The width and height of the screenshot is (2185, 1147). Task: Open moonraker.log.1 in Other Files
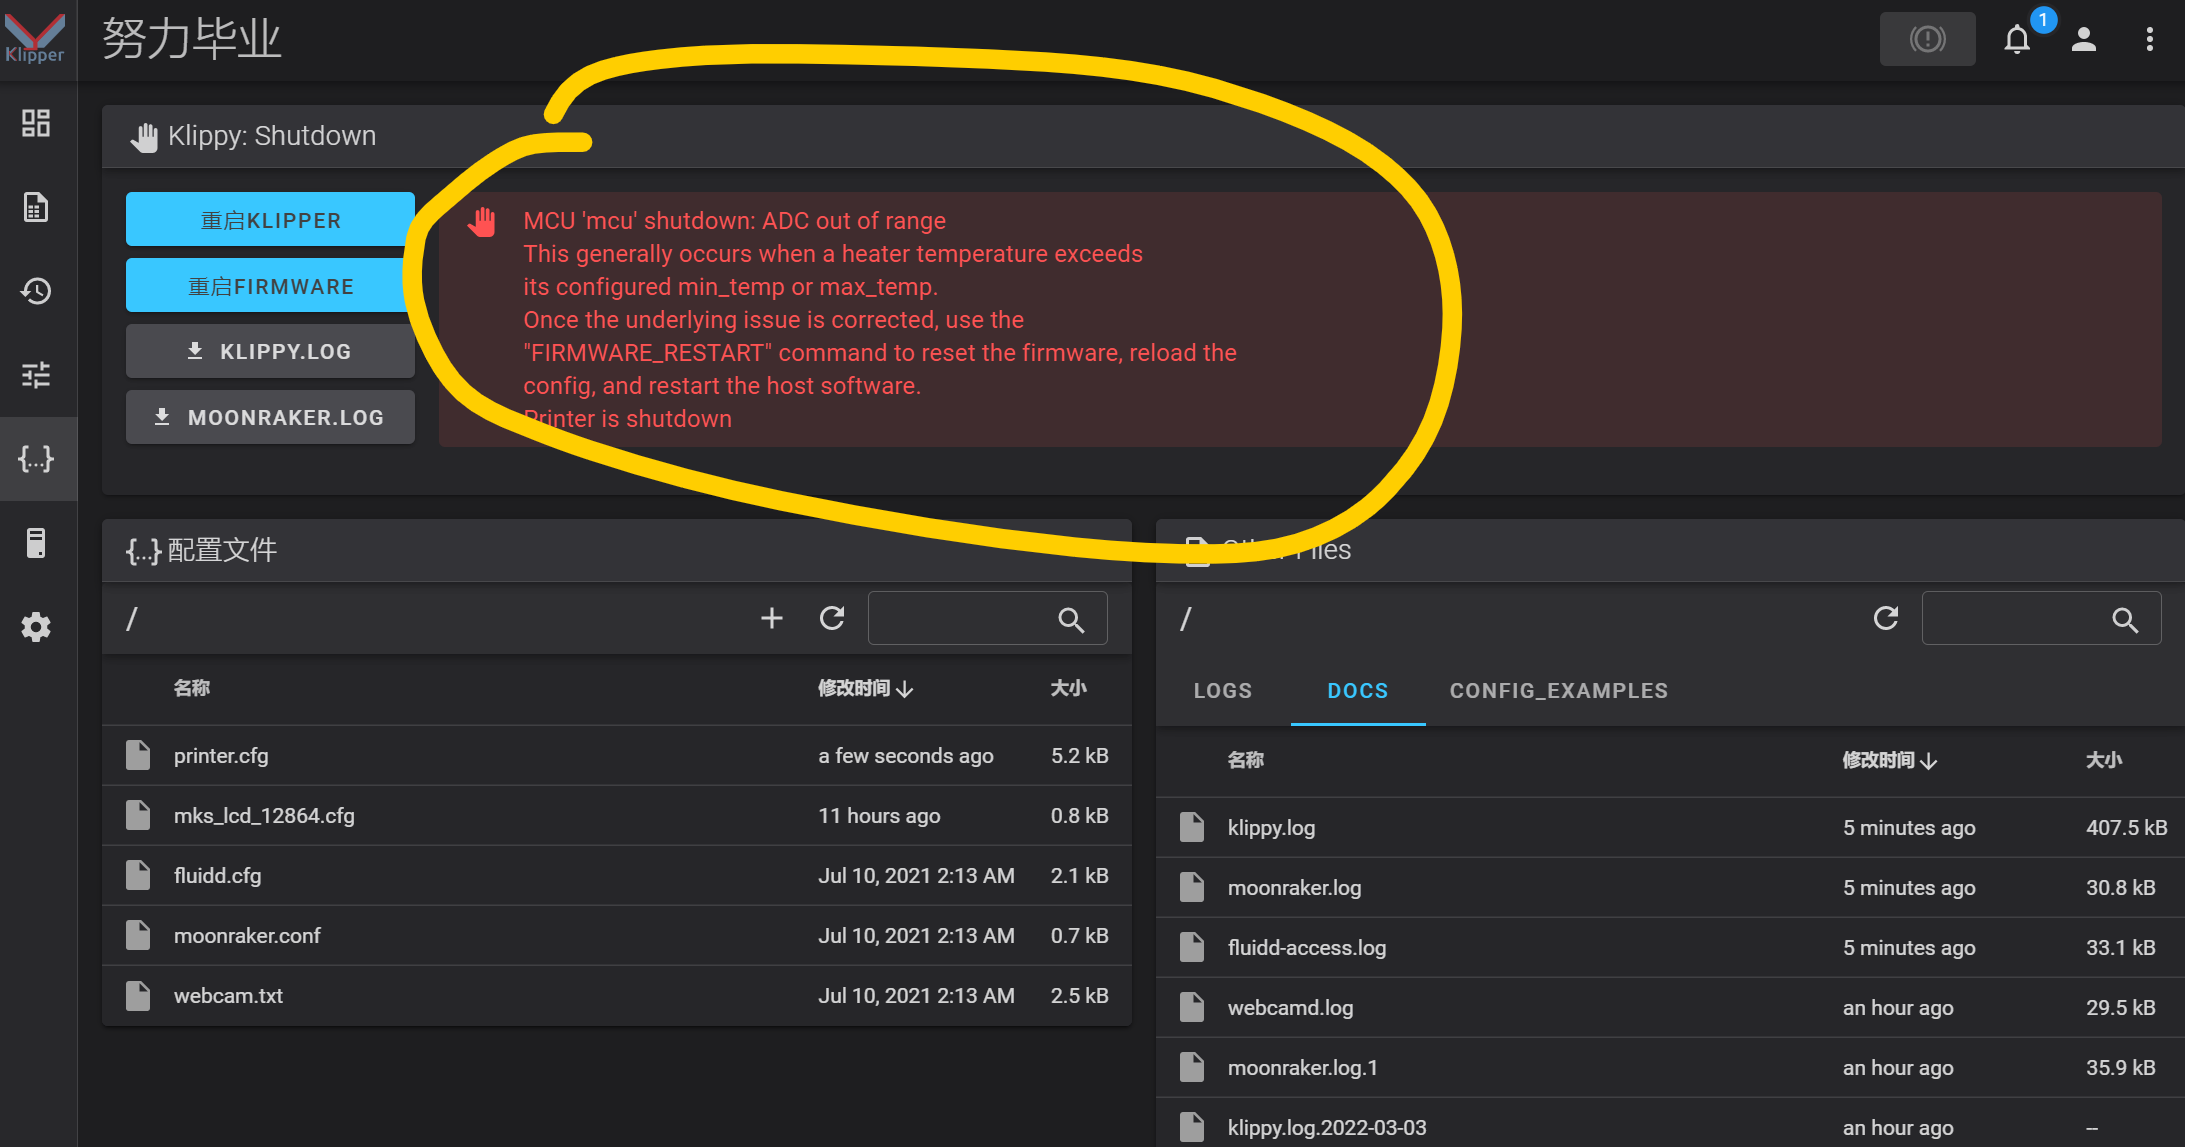1670,1067
